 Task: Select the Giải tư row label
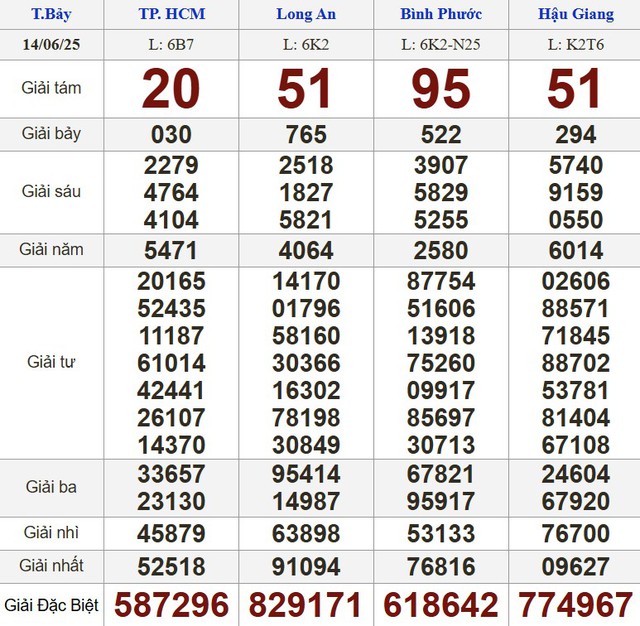pos(51,362)
